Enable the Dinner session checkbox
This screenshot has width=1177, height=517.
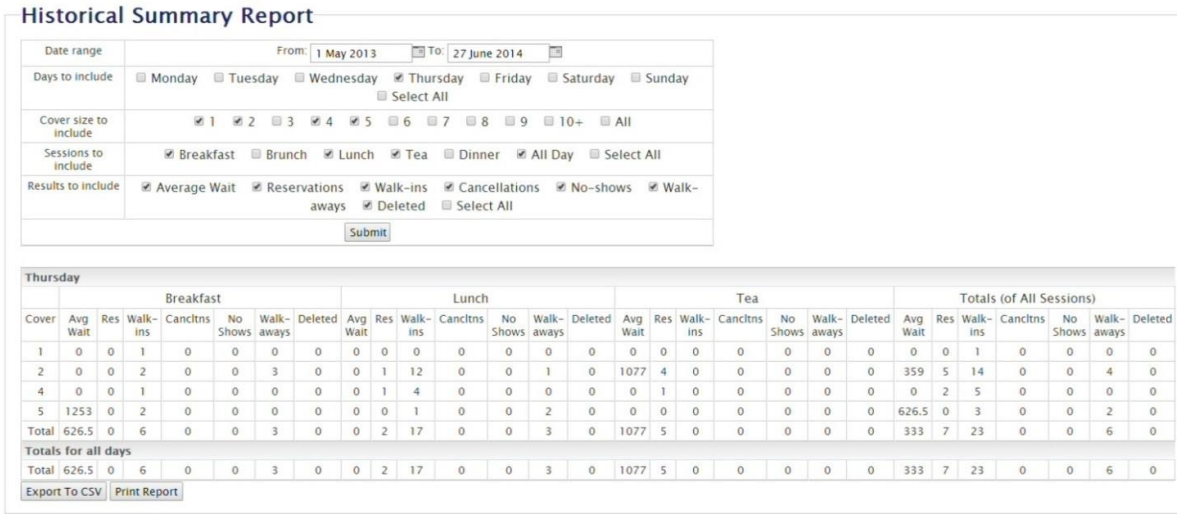pyautogui.click(x=449, y=155)
